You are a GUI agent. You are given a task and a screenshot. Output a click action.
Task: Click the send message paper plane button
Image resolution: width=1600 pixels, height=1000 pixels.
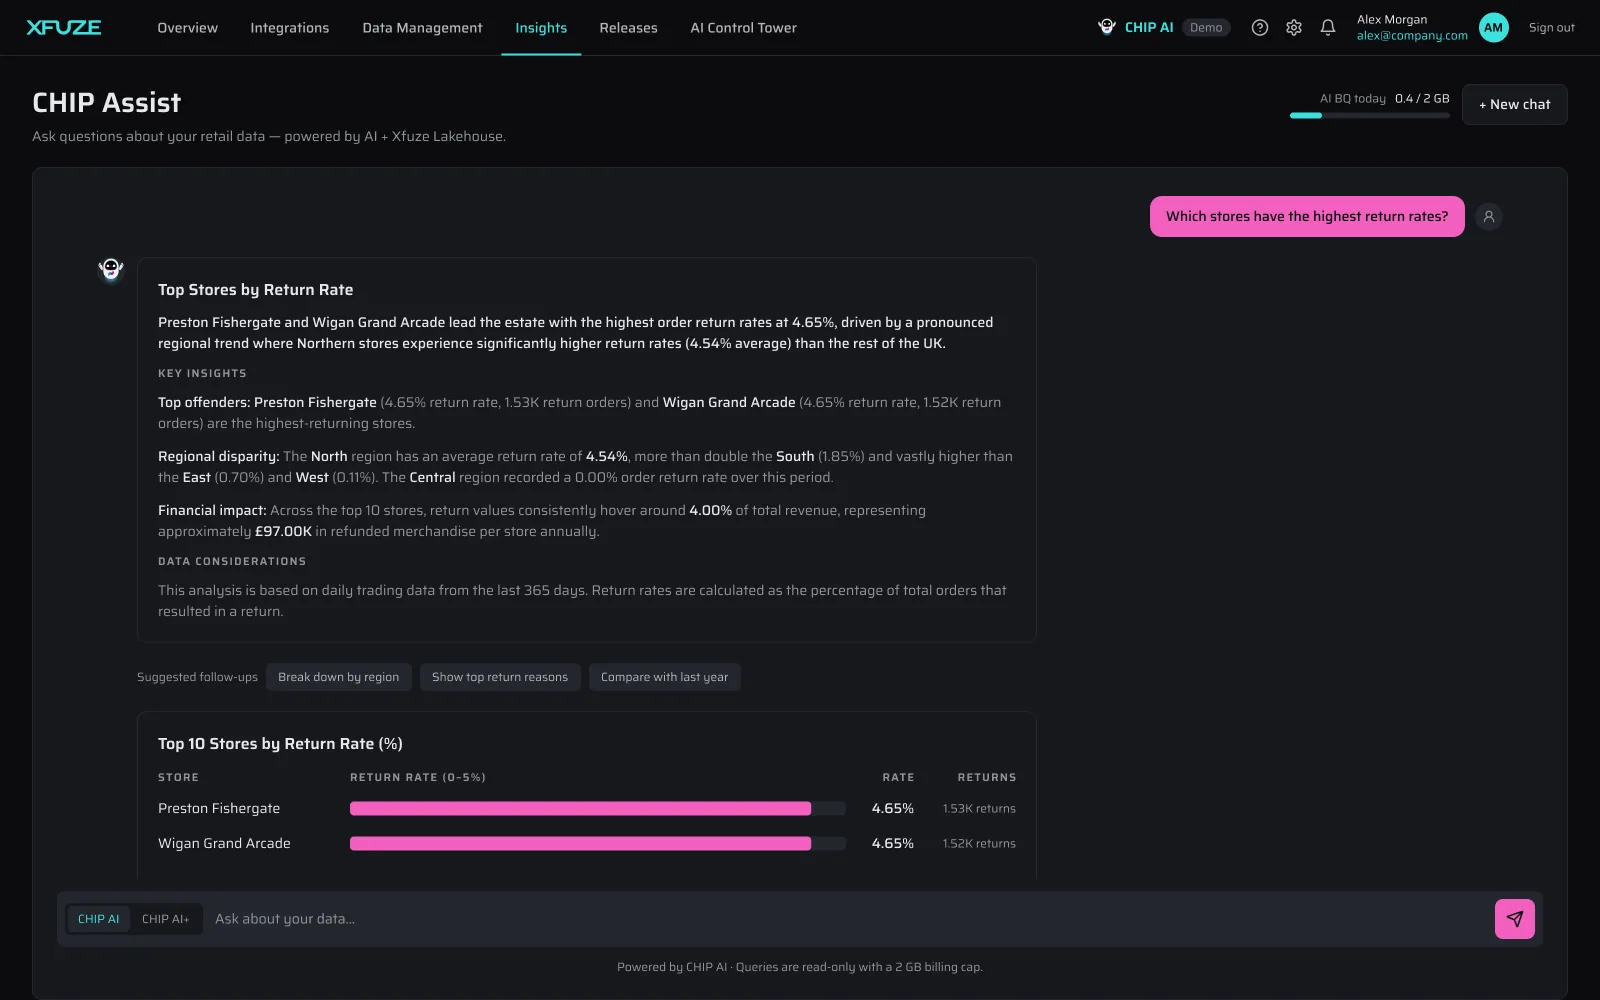[1515, 919]
